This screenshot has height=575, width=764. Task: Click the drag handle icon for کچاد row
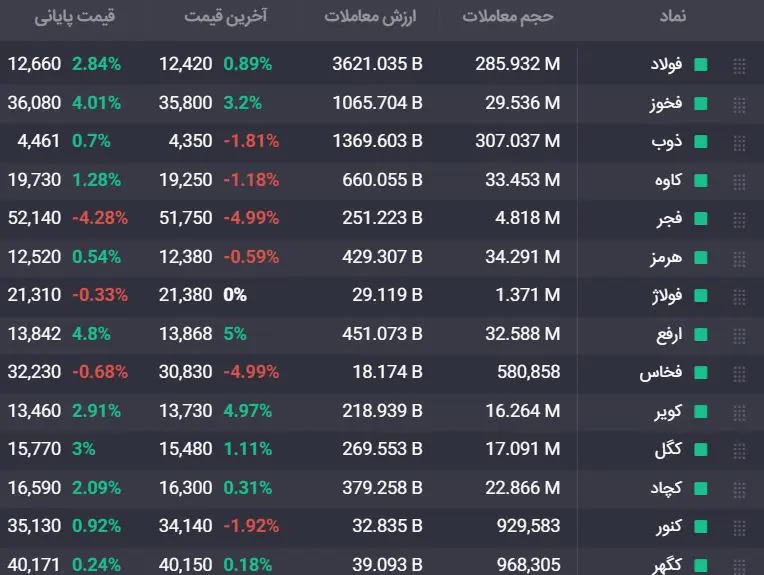[x=739, y=489]
